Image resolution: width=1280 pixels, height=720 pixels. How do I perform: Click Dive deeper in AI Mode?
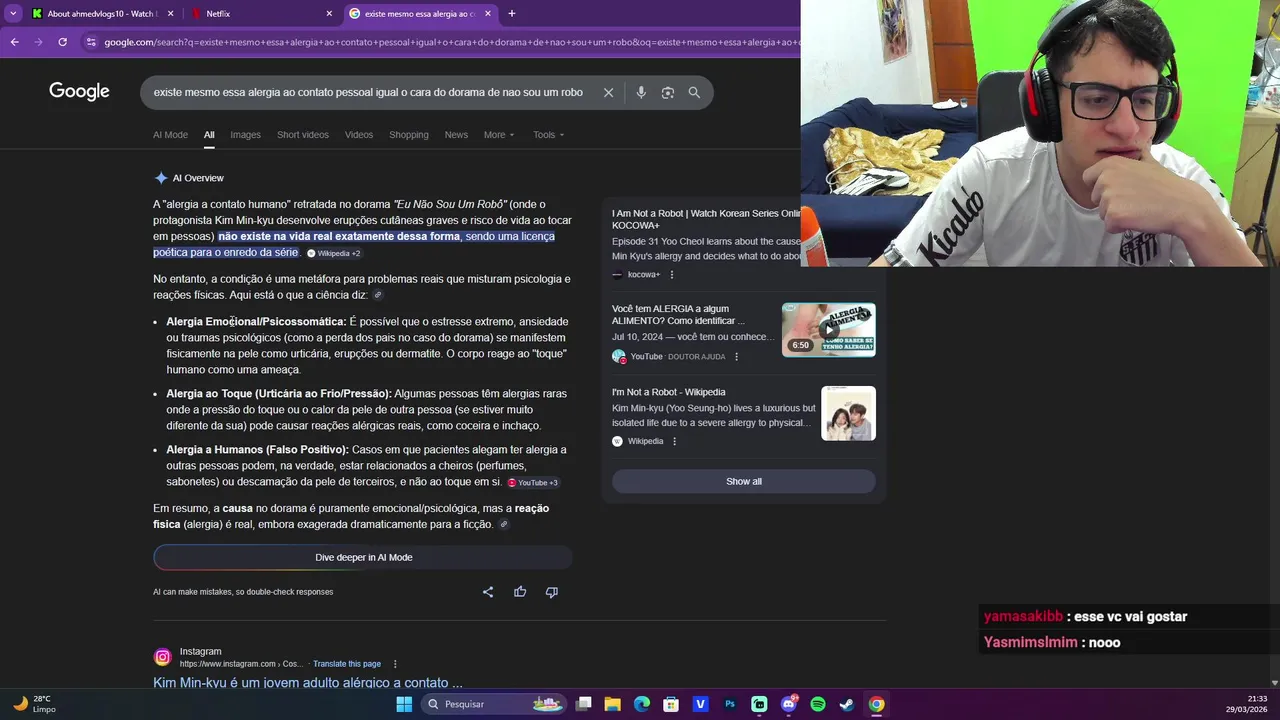363,557
